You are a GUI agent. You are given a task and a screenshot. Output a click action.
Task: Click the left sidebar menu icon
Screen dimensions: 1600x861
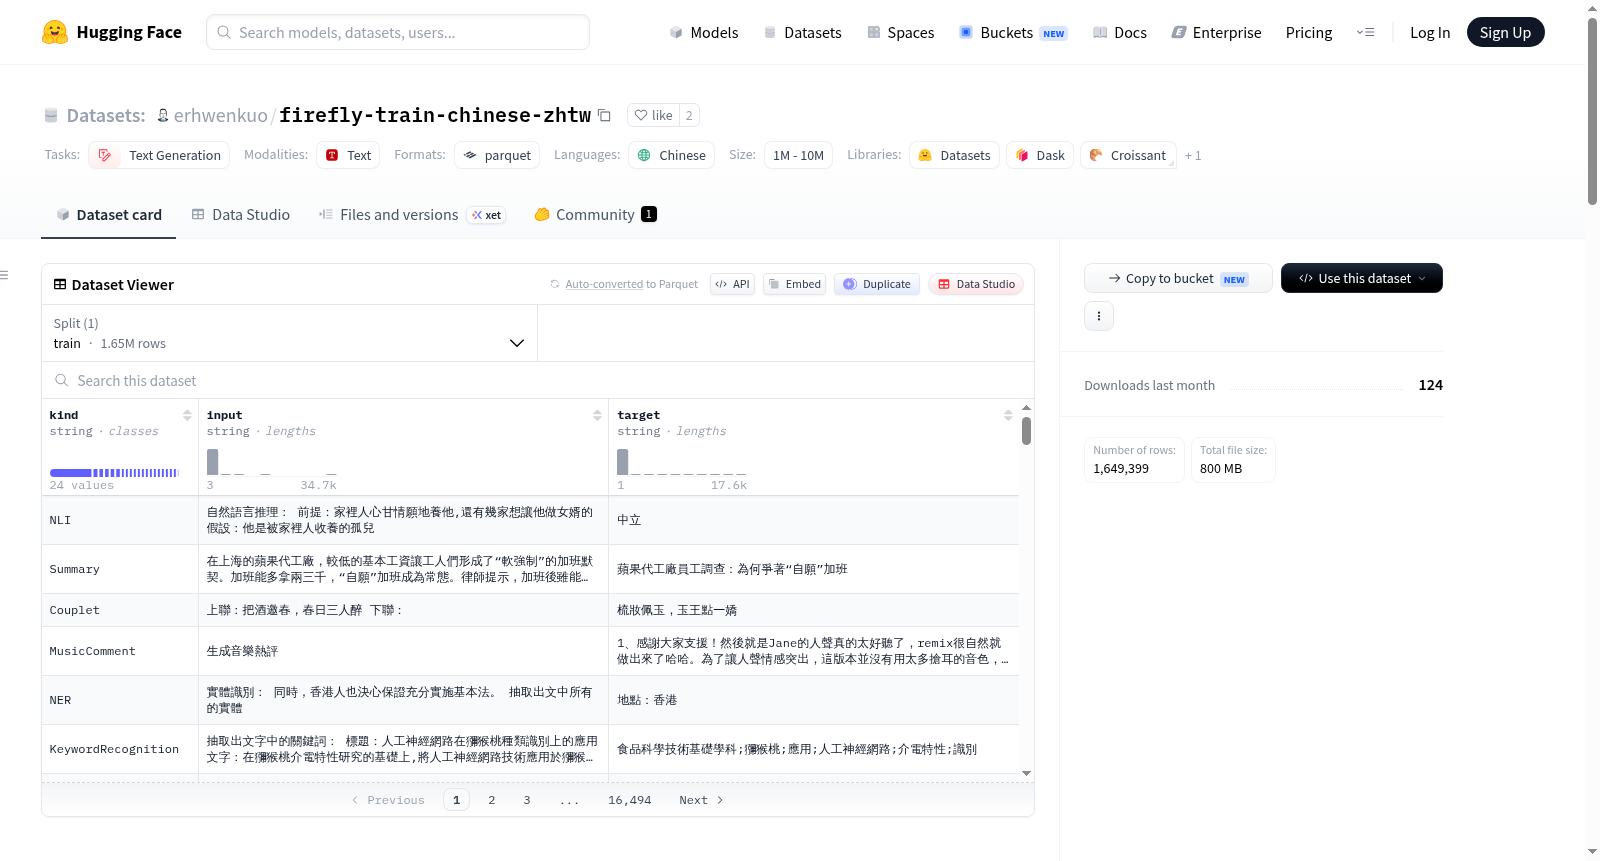click(5, 275)
